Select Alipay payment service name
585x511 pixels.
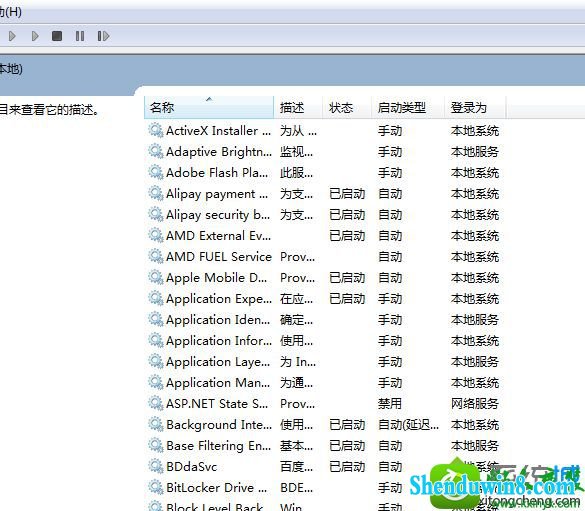(217, 194)
